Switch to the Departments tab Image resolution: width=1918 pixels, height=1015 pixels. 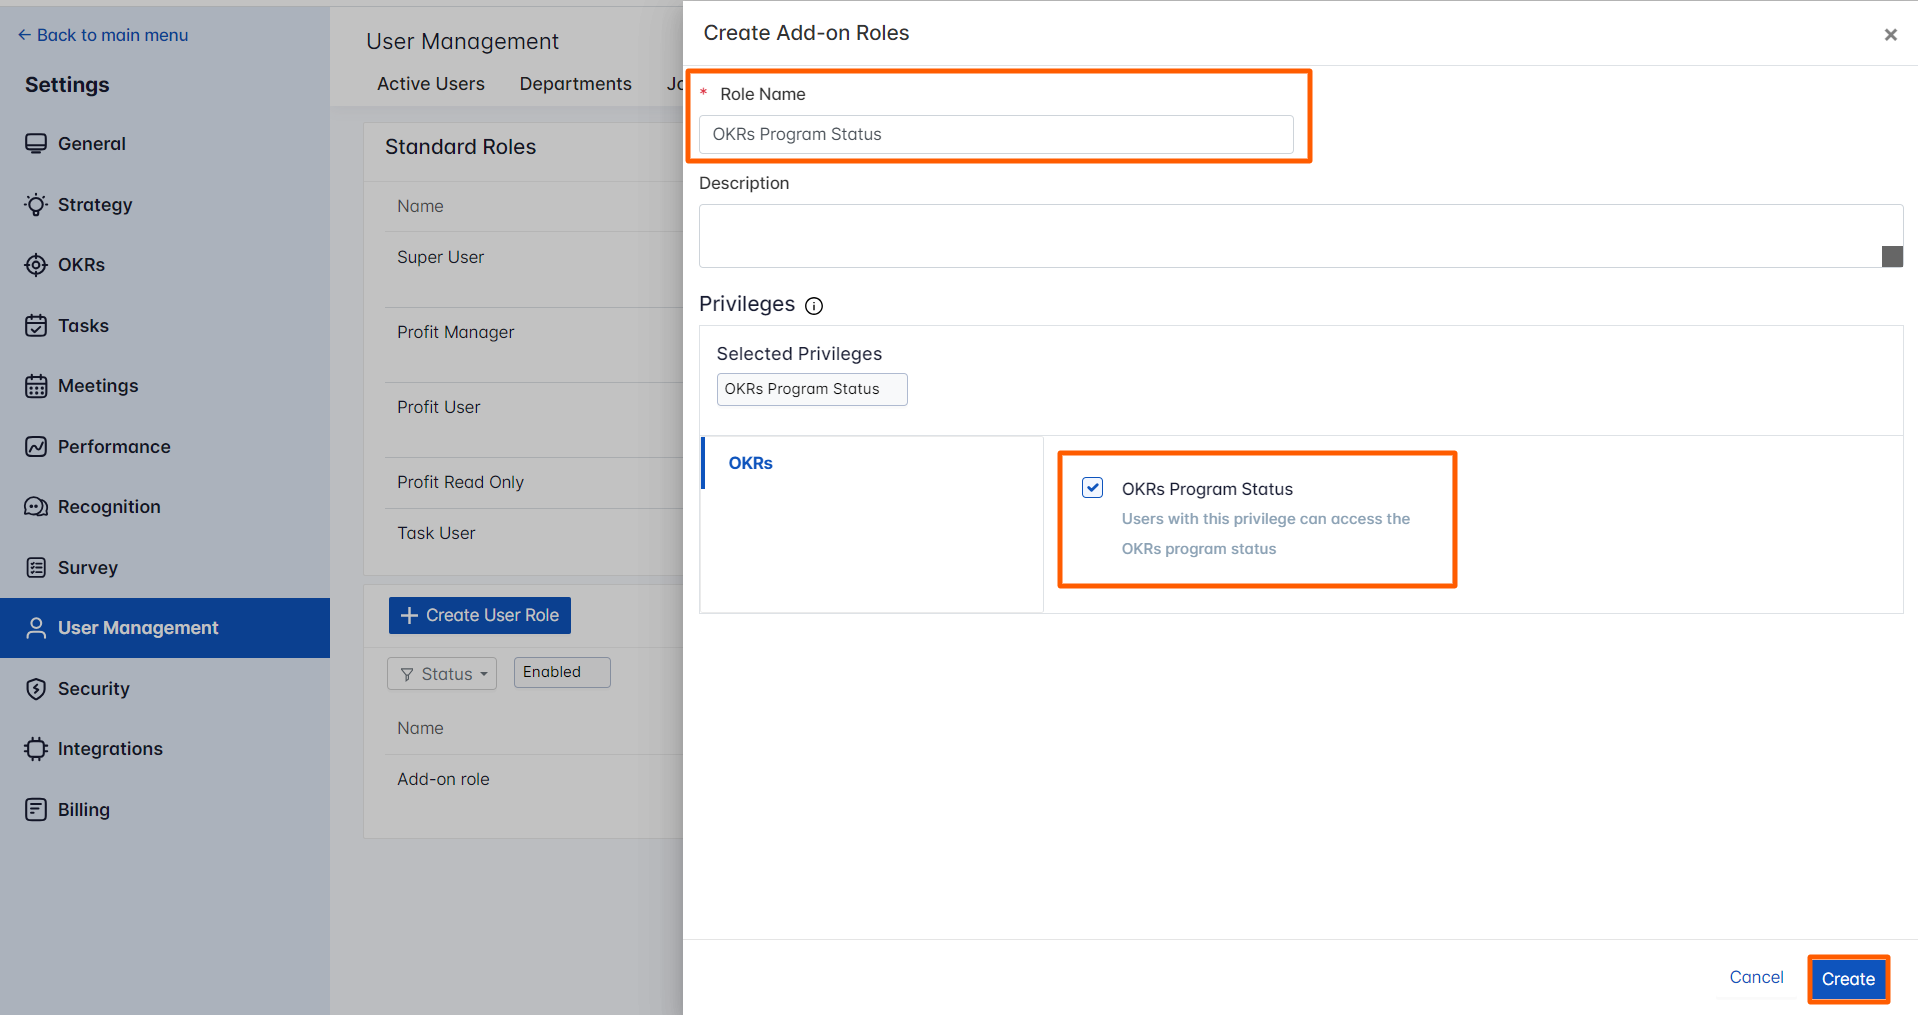point(575,84)
